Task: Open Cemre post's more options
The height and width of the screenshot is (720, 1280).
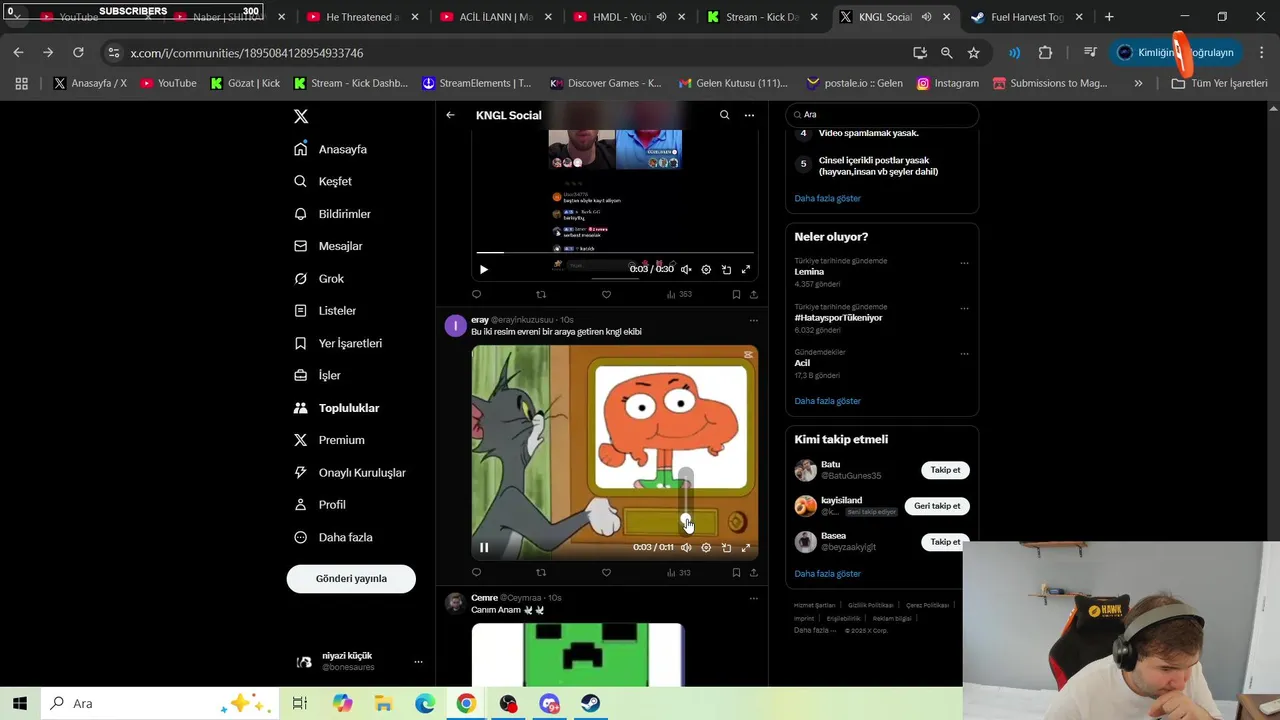Action: click(x=754, y=598)
